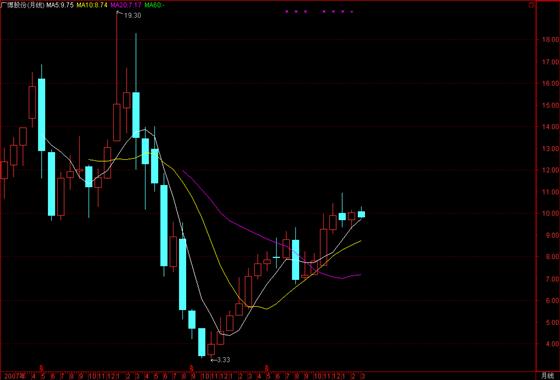Viewport: 560px width, 380px height.
Task: Click the MA5 9.75 indicator label
Action: 60,5
